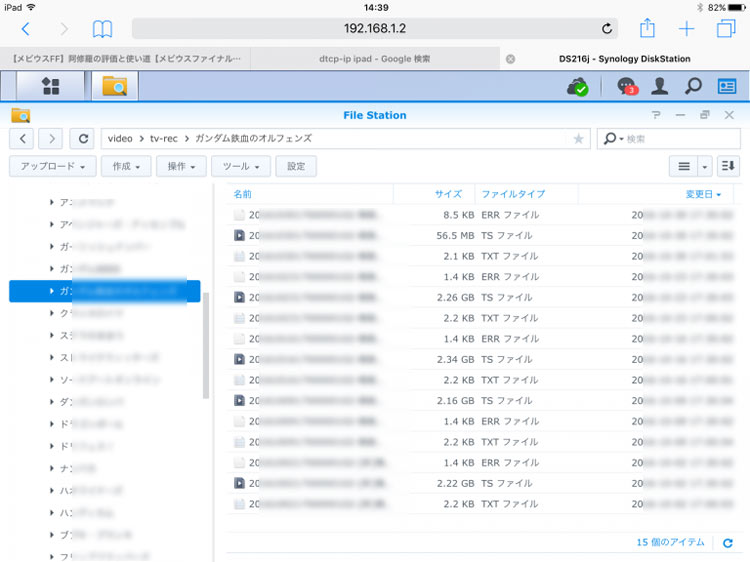Open the Synology main menu icon

coord(50,86)
